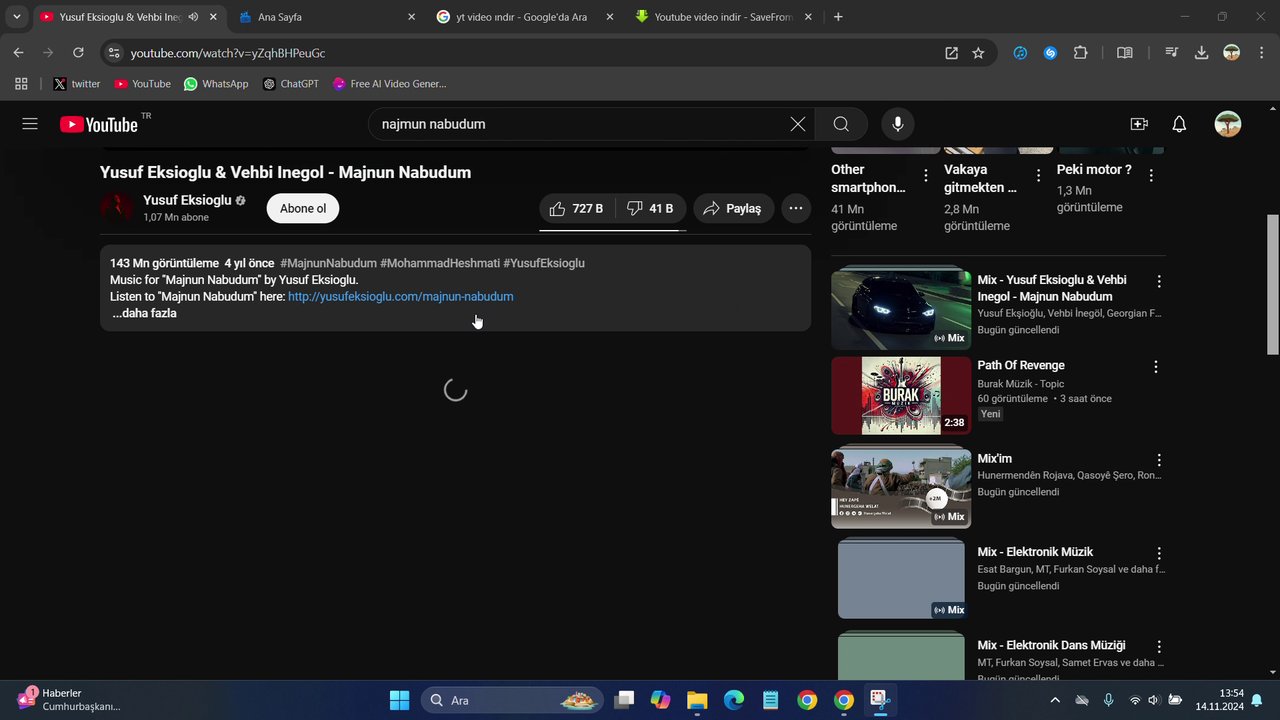Click the Create video icon
This screenshot has width=1280, height=720.
(x=1138, y=124)
